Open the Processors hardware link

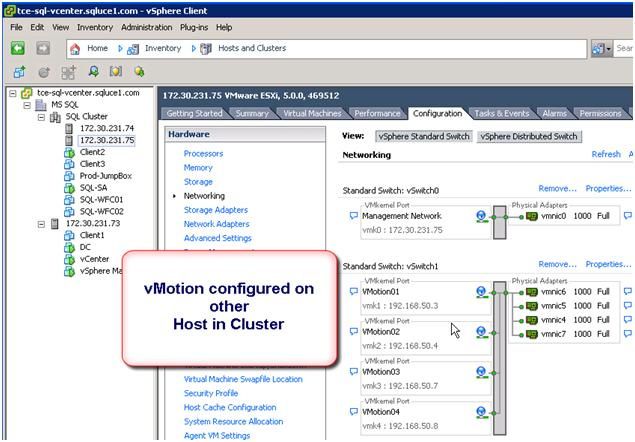pos(203,154)
